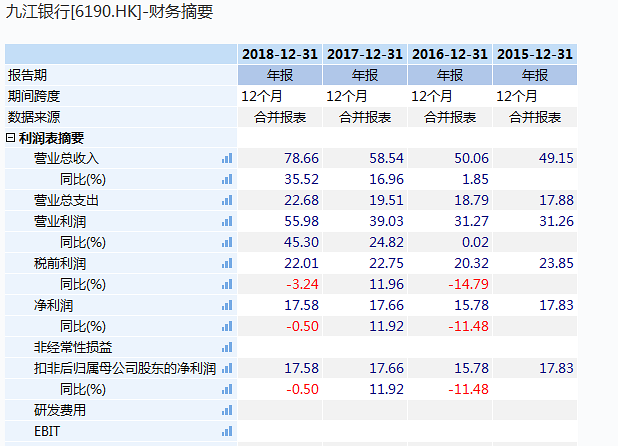Screen dimensions: 618x446
Task: Click the 58.54 revenue value
Action: pos(386,158)
